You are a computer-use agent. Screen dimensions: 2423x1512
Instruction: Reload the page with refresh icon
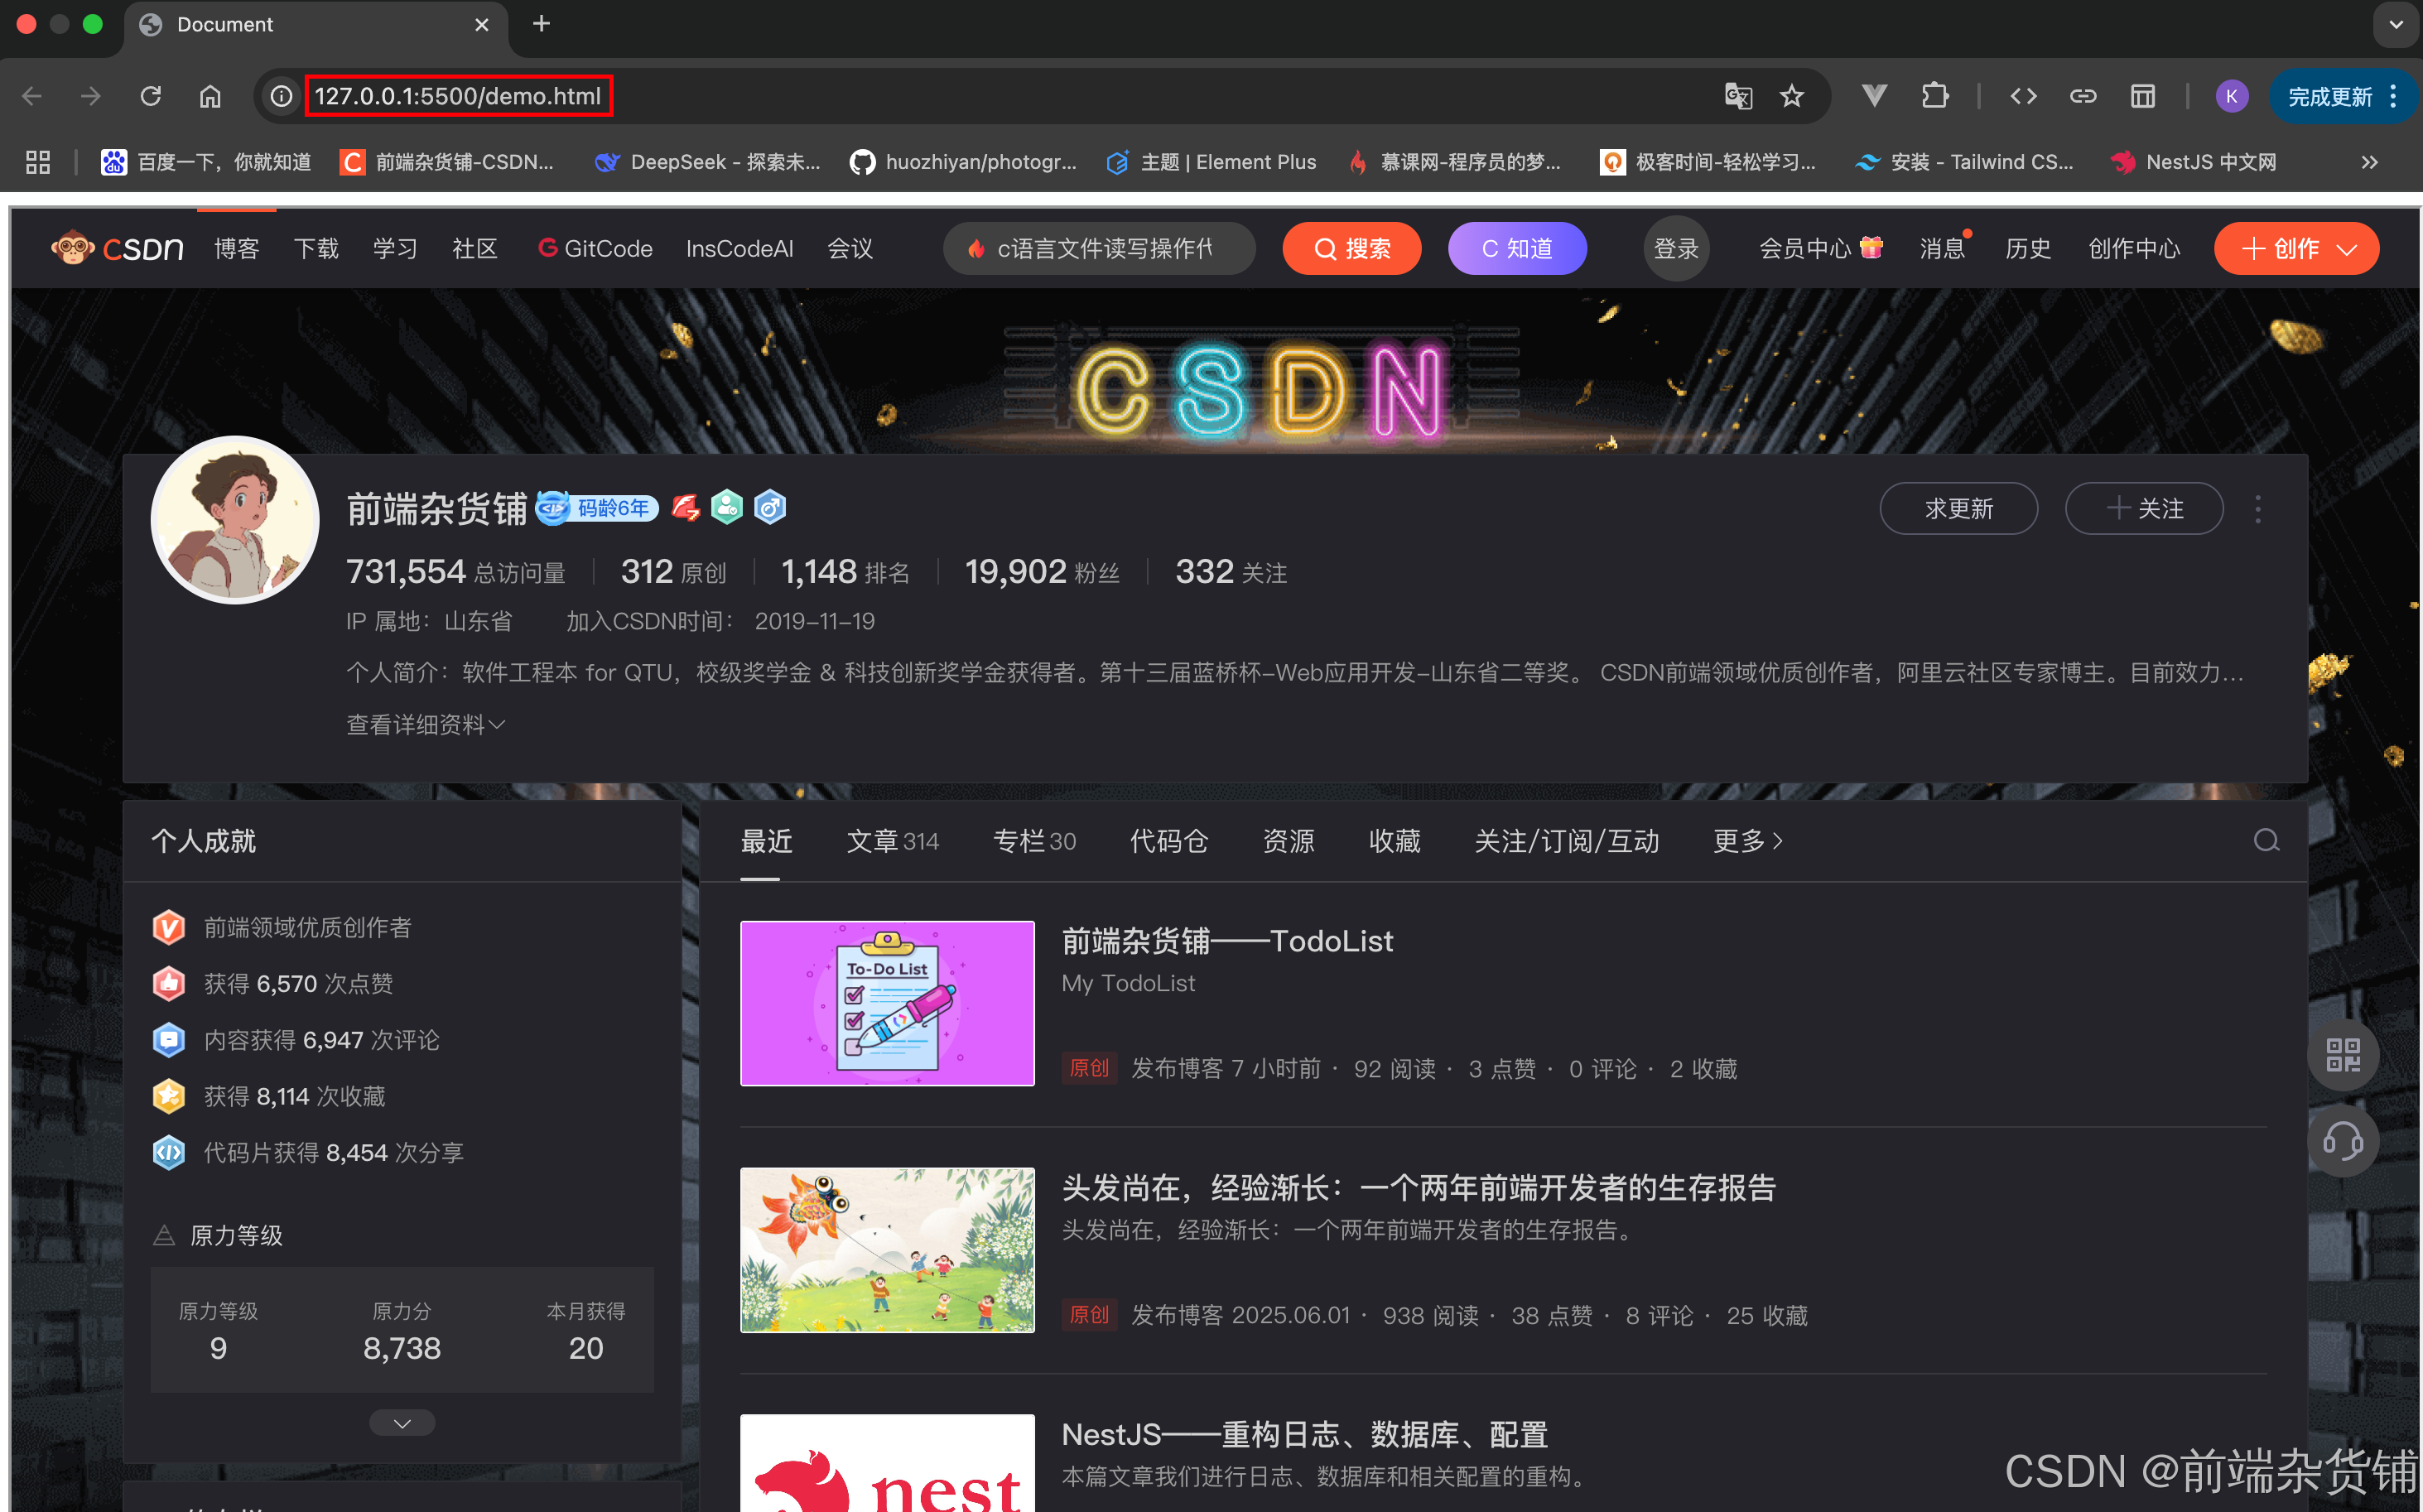[x=151, y=96]
